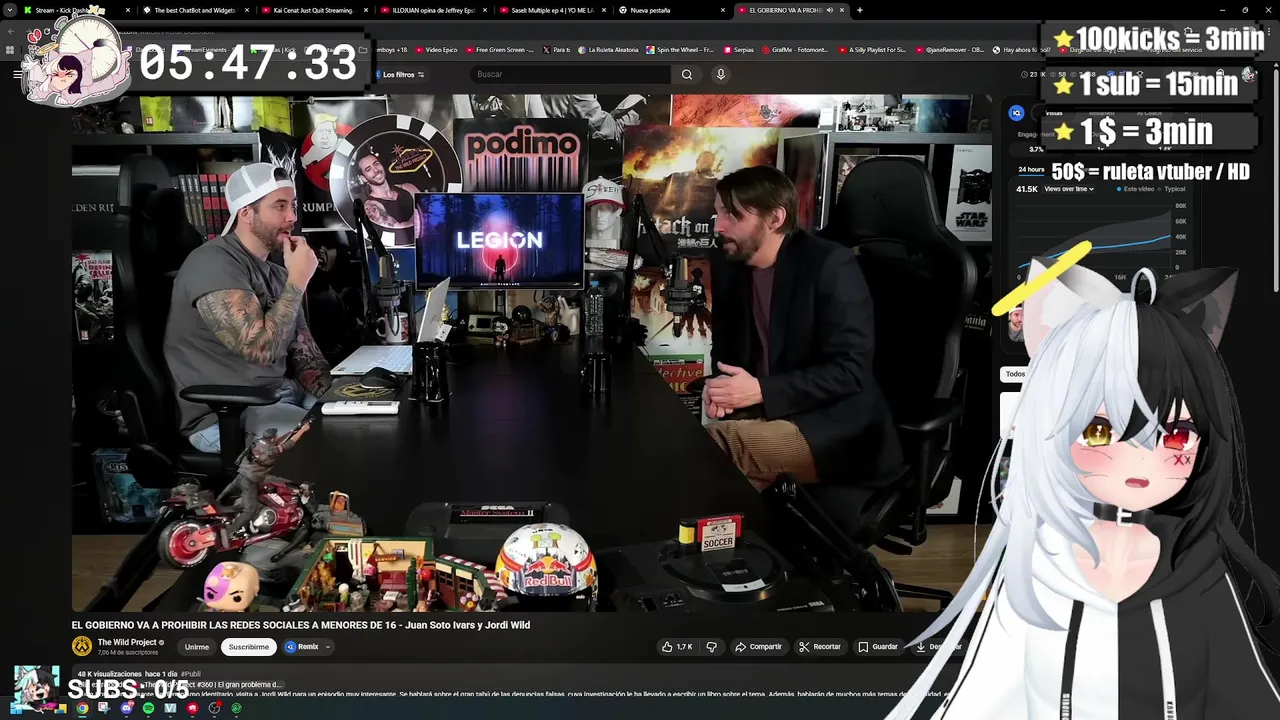The width and height of the screenshot is (1280, 720).
Task: Click the 'Suscribirme' subscribe button
Action: click(x=249, y=647)
